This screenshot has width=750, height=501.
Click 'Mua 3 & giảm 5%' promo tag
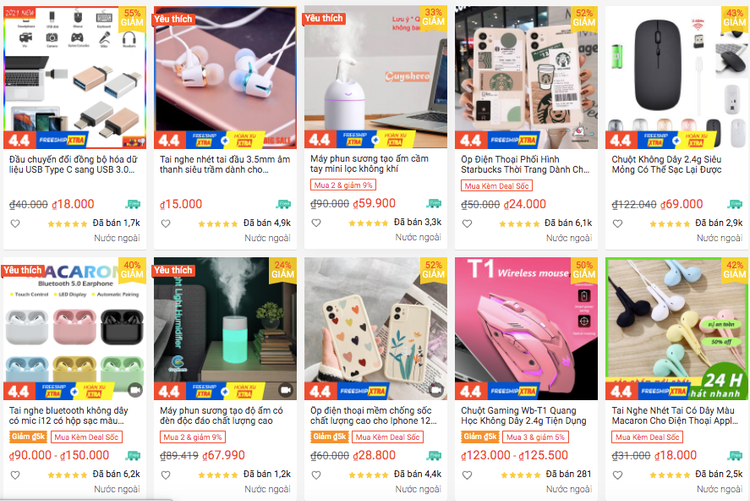pyautogui.click(x=535, y=437)
